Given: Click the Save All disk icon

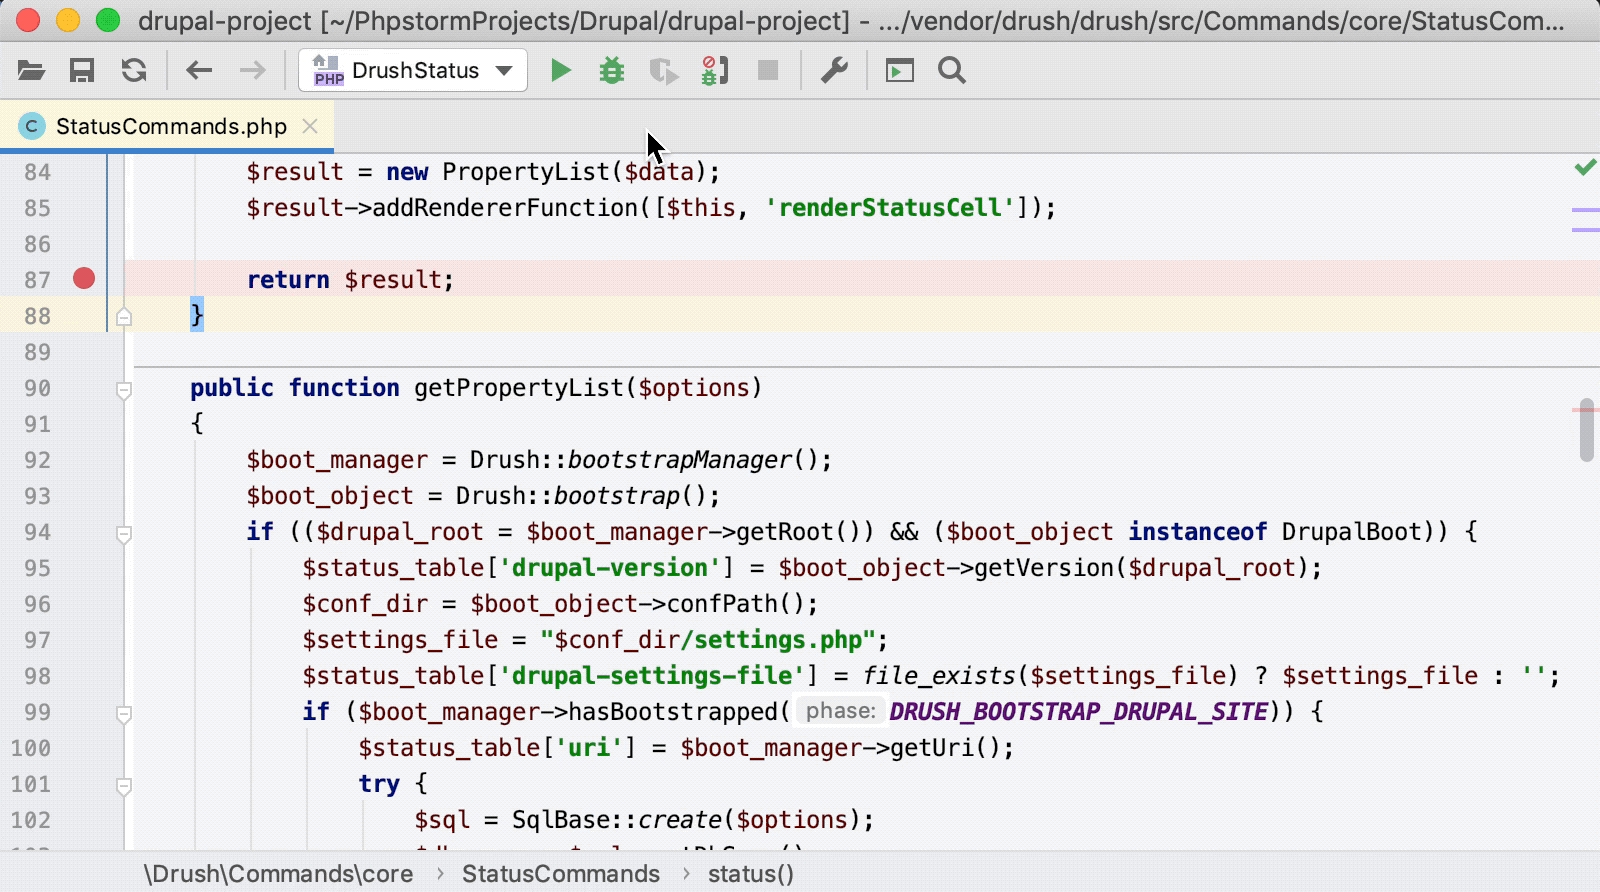Looking at the screenshot, I should (x=82, y=71).
